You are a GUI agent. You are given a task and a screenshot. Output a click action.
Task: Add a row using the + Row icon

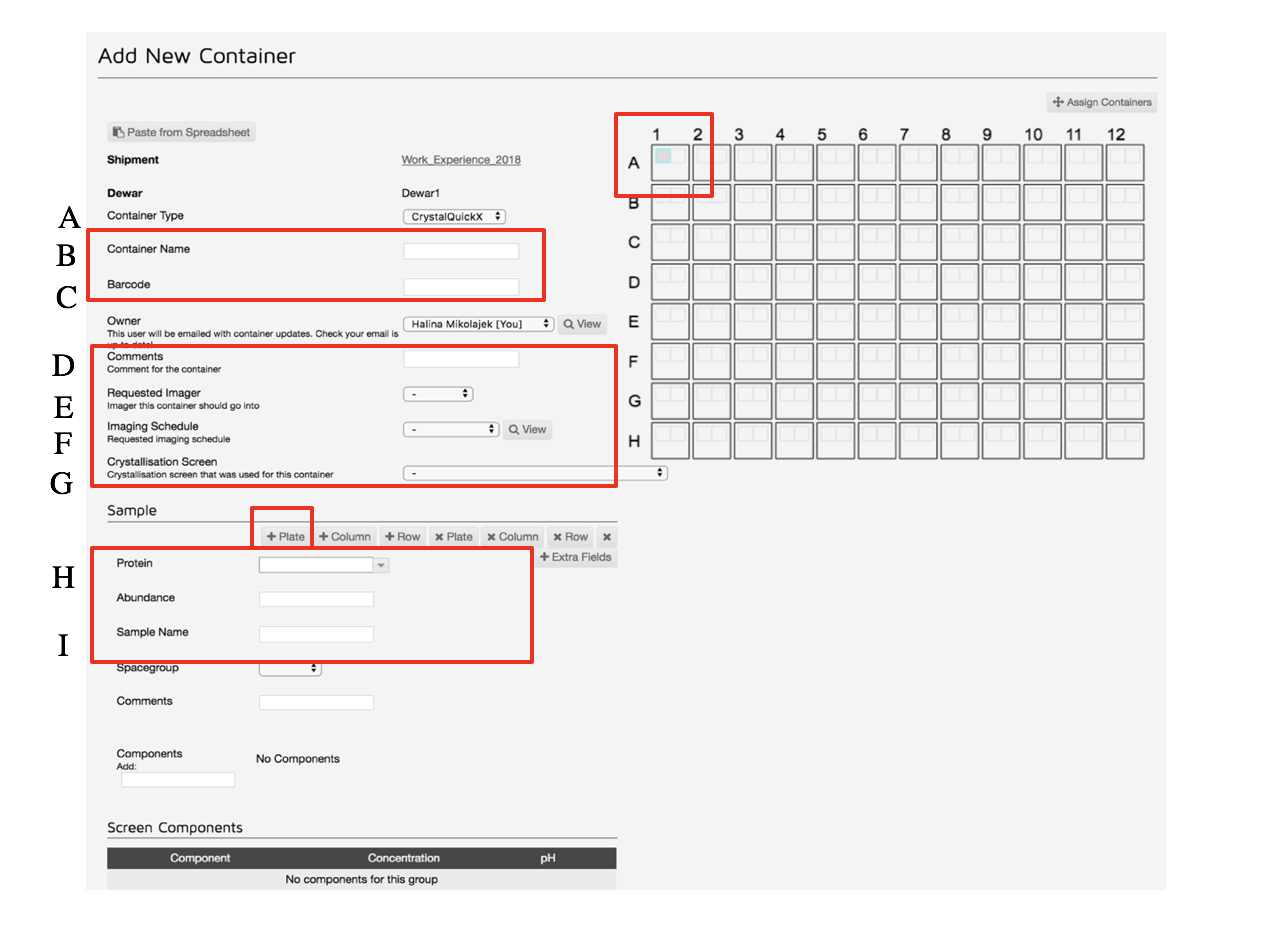(400, 536)
